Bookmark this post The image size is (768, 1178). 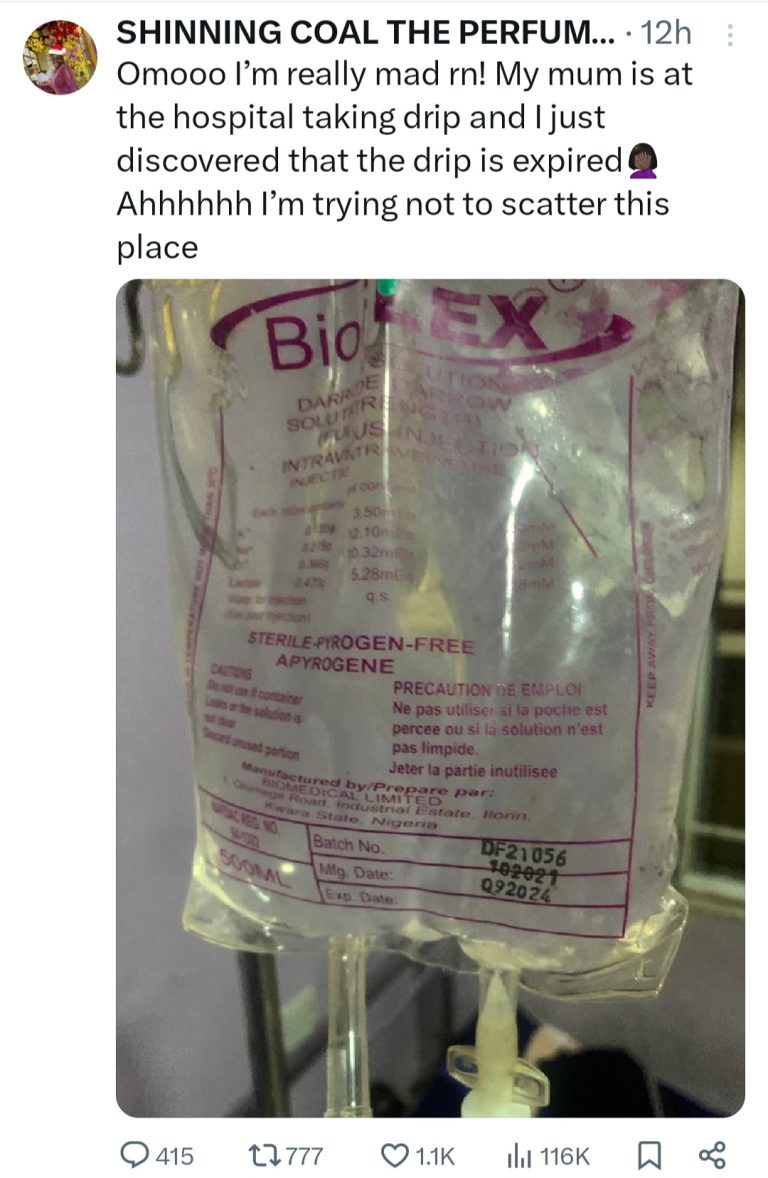tap(649, 1155)
